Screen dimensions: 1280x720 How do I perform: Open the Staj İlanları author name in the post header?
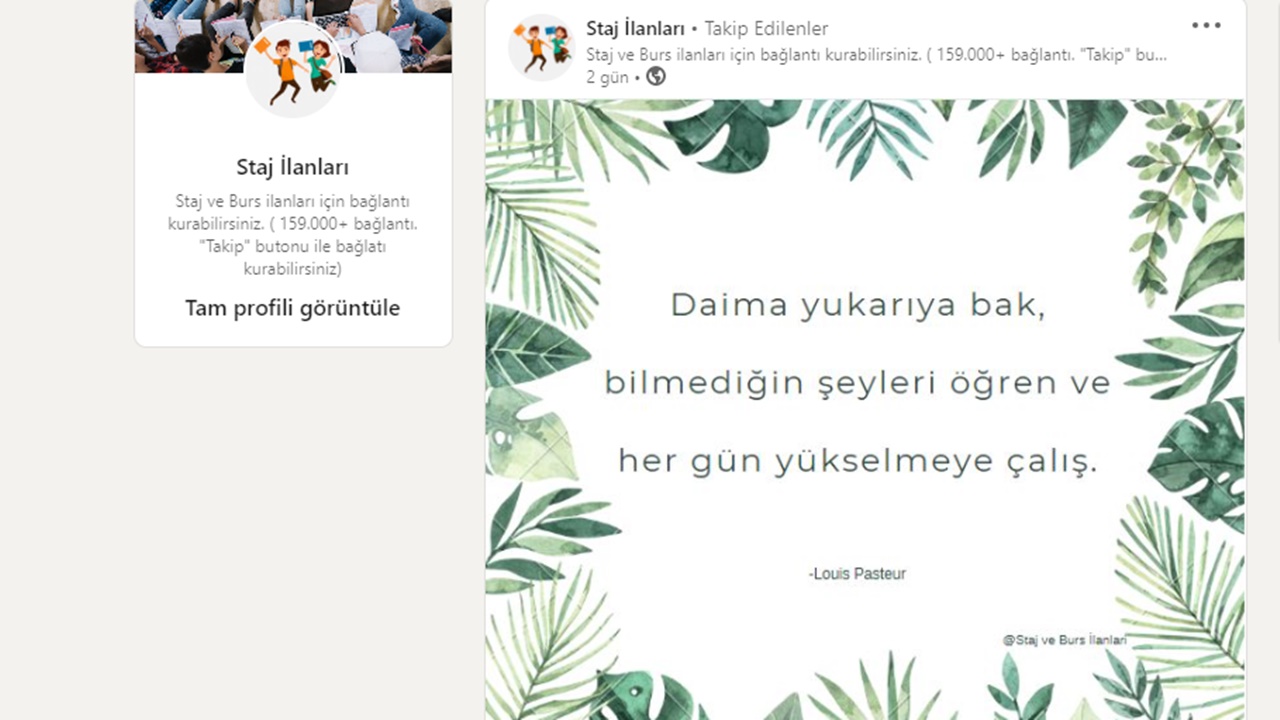point(636,28)
